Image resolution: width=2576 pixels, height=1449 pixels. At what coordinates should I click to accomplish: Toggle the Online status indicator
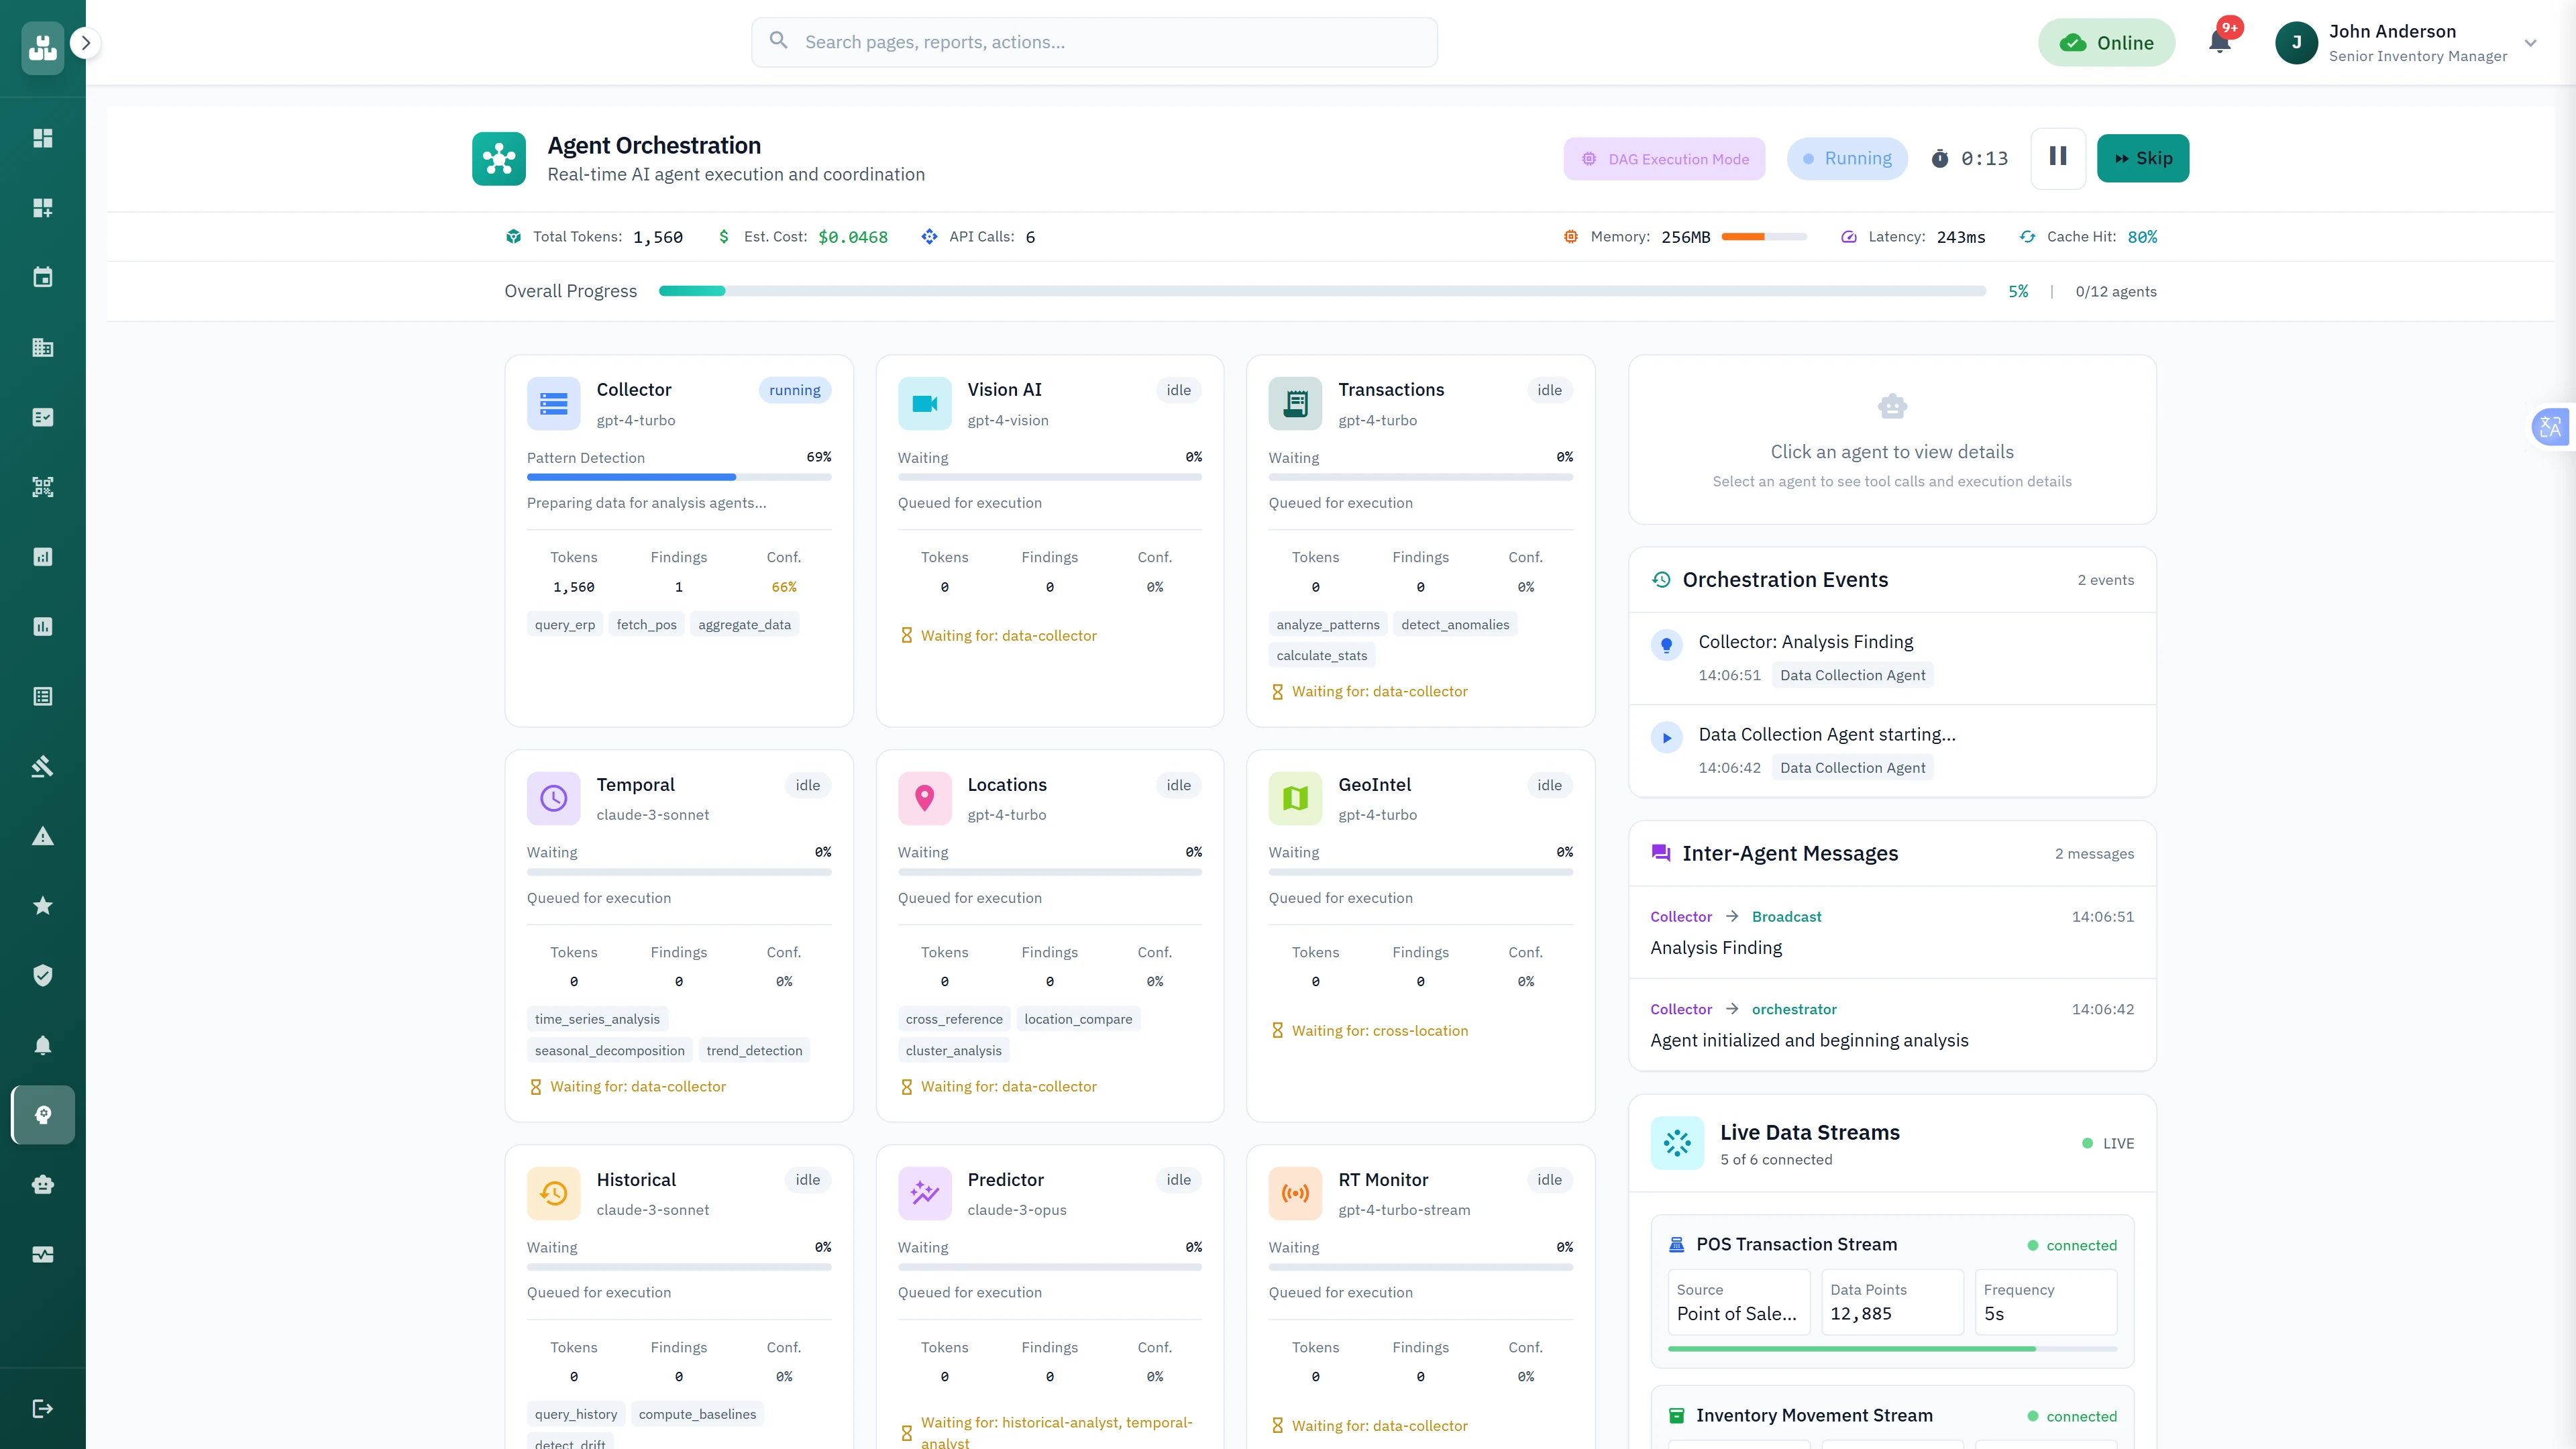click(2107, 42)
